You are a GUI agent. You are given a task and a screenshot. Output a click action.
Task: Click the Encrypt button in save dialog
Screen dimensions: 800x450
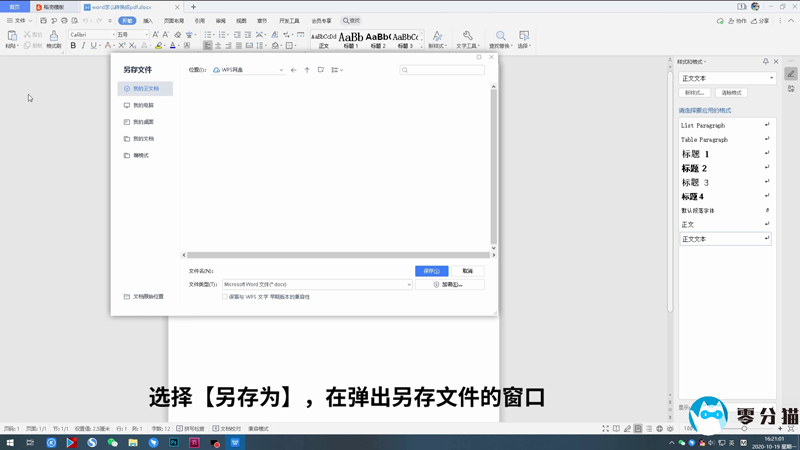tap(449, 285)
